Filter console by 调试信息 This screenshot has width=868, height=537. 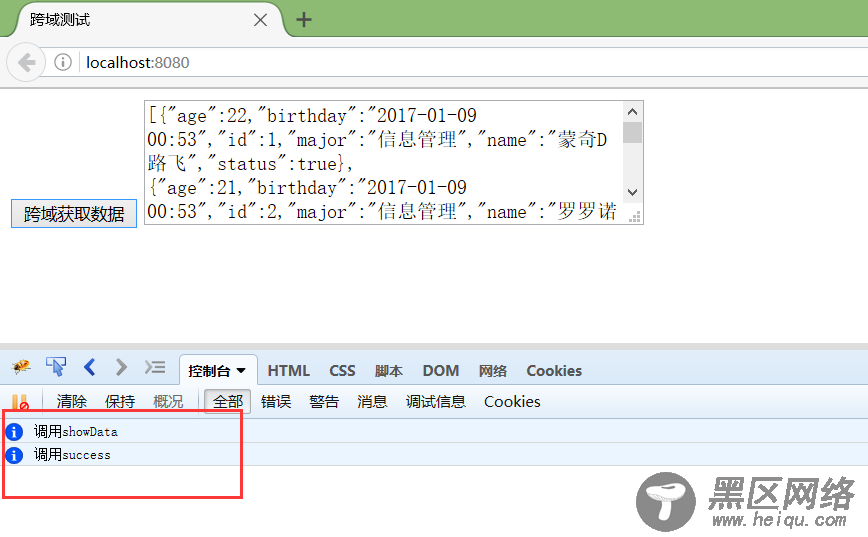click(x=436, y=401)
